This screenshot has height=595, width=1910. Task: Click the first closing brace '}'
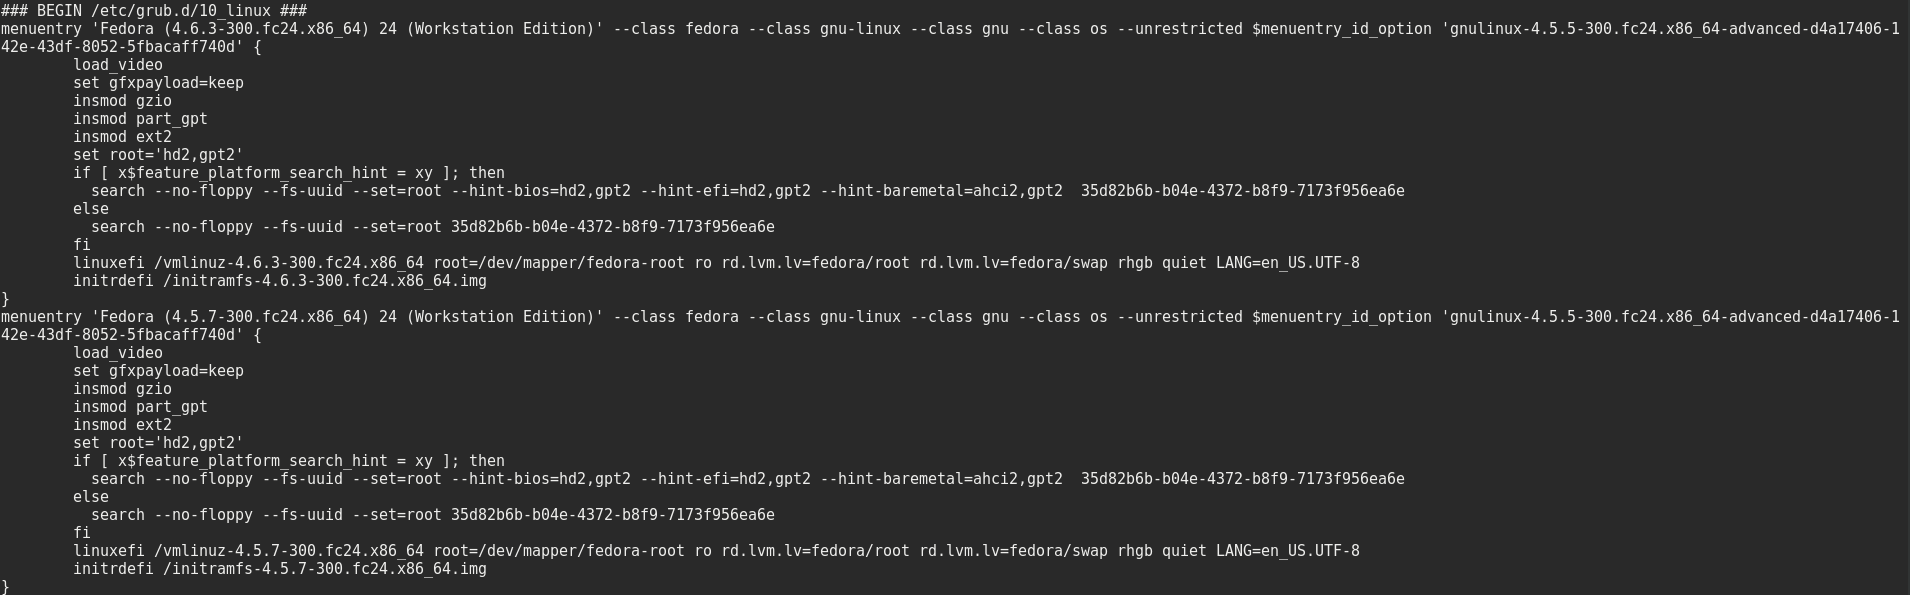click(5, 299)
